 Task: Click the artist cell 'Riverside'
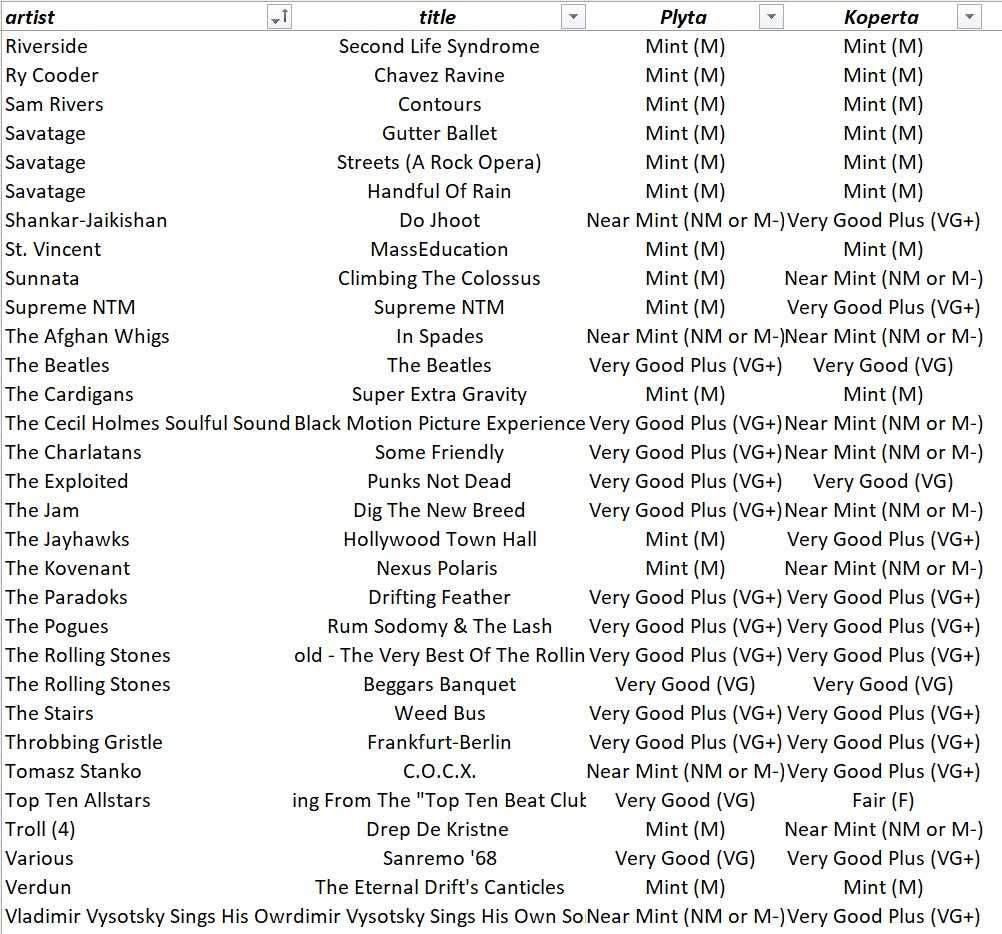tap(47, 46)
